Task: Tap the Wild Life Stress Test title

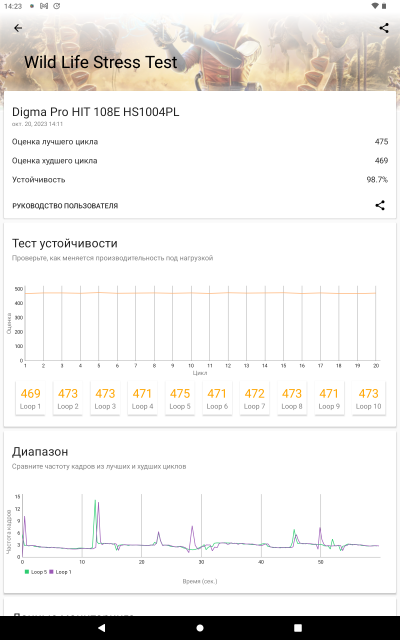Action: coord(101,62)
